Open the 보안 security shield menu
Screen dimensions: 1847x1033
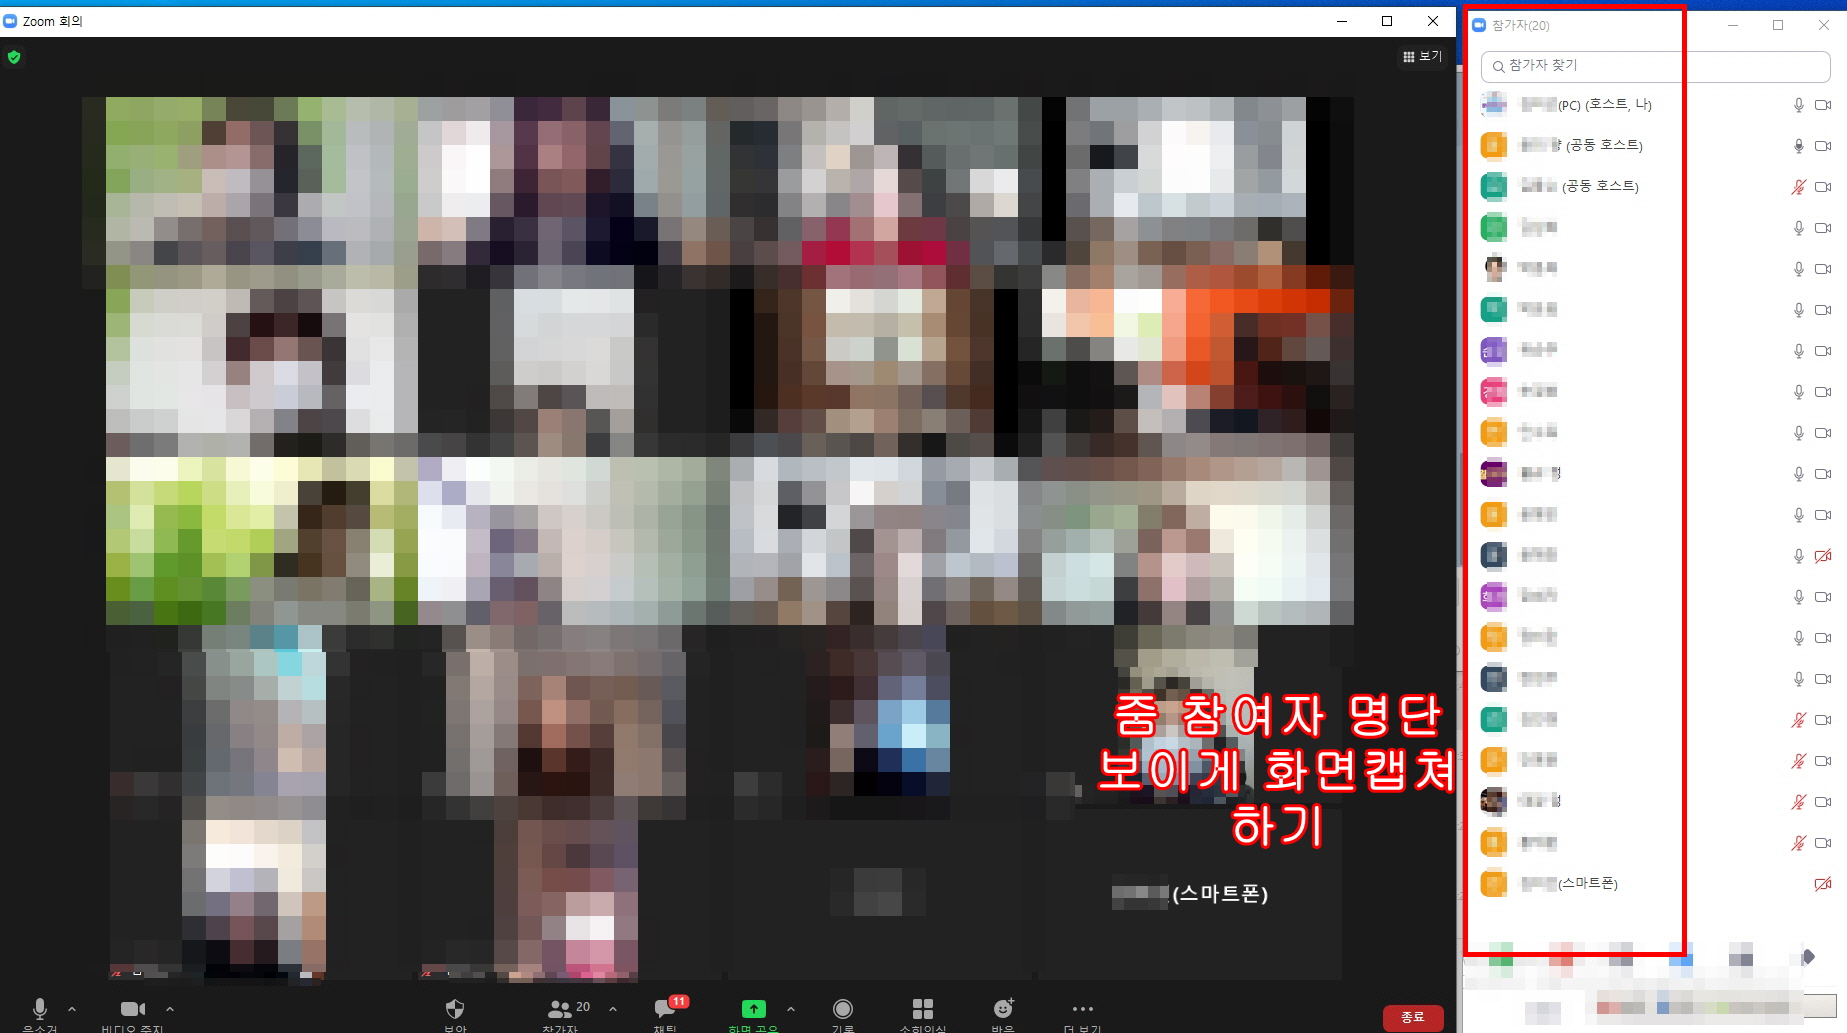pyautogui.click(x=455, y=1009)
